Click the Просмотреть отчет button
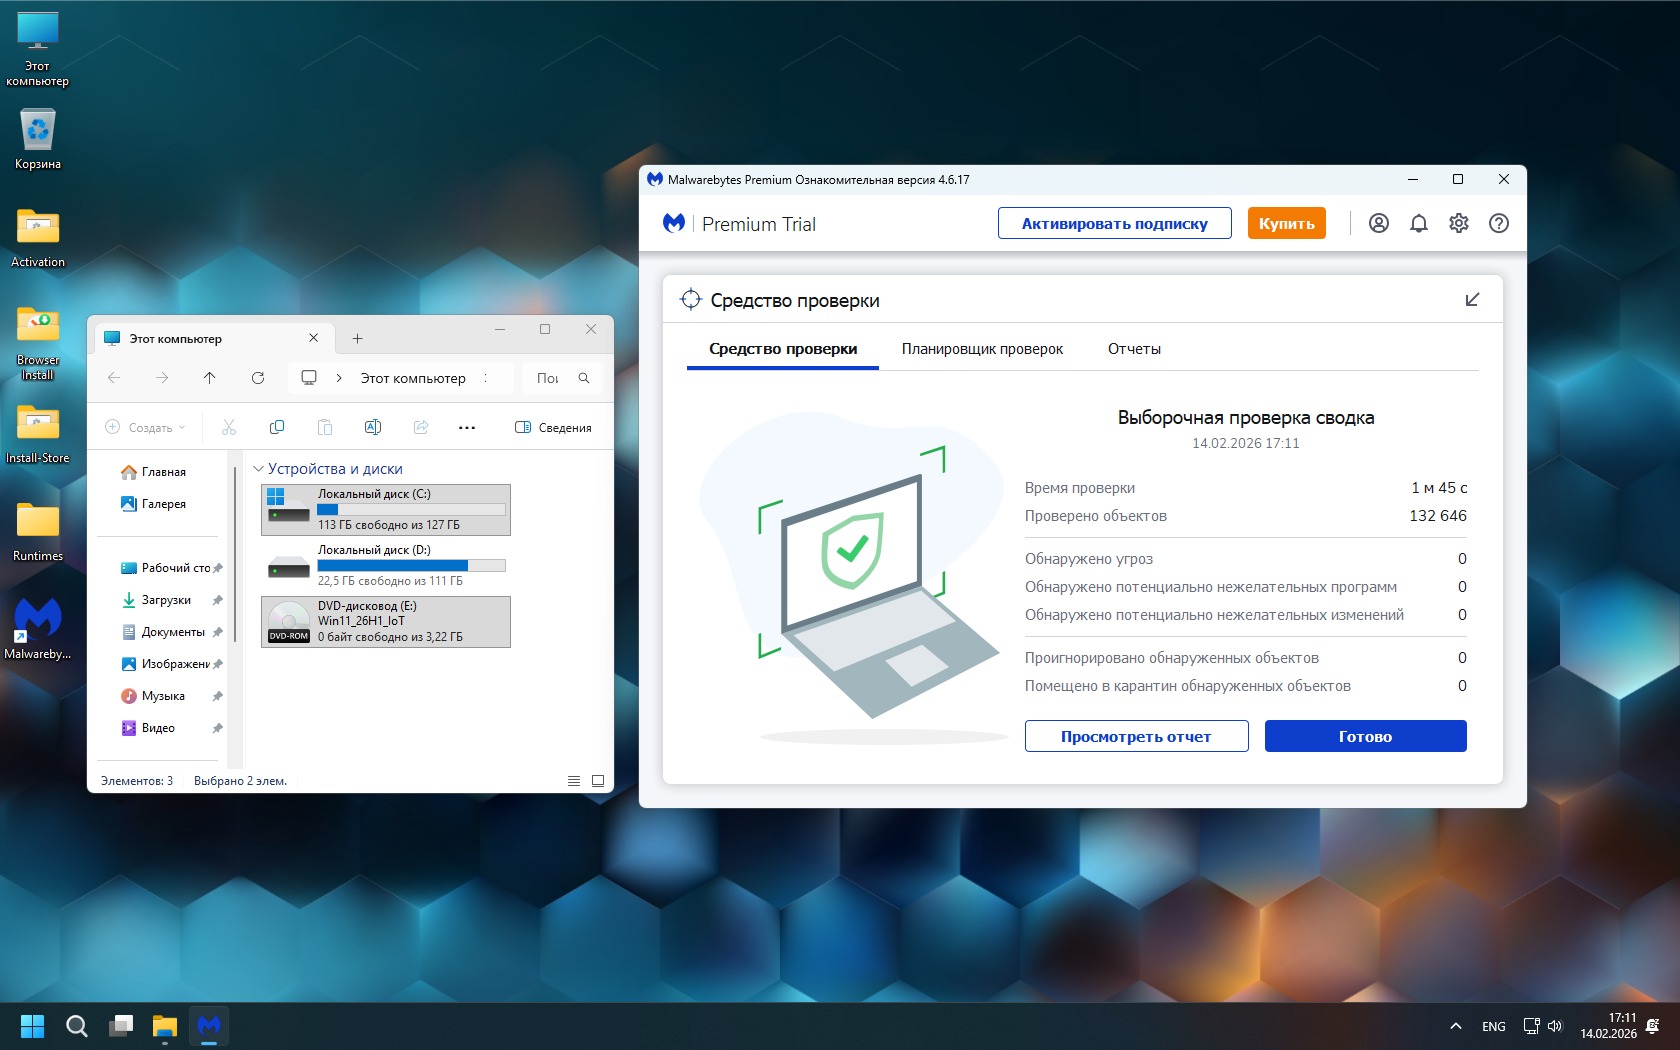 tap(1136, 736)
